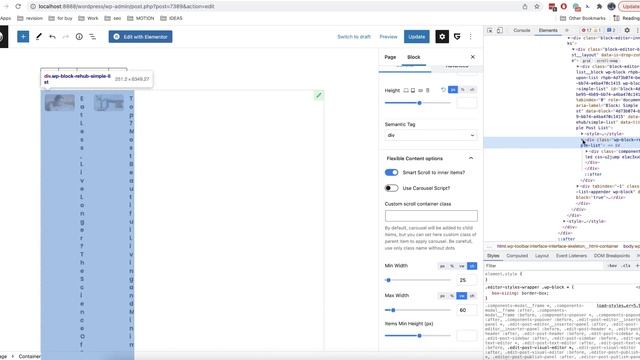Open the Computed styles tab
Viewport: 640px width, 360px height.
517,256
